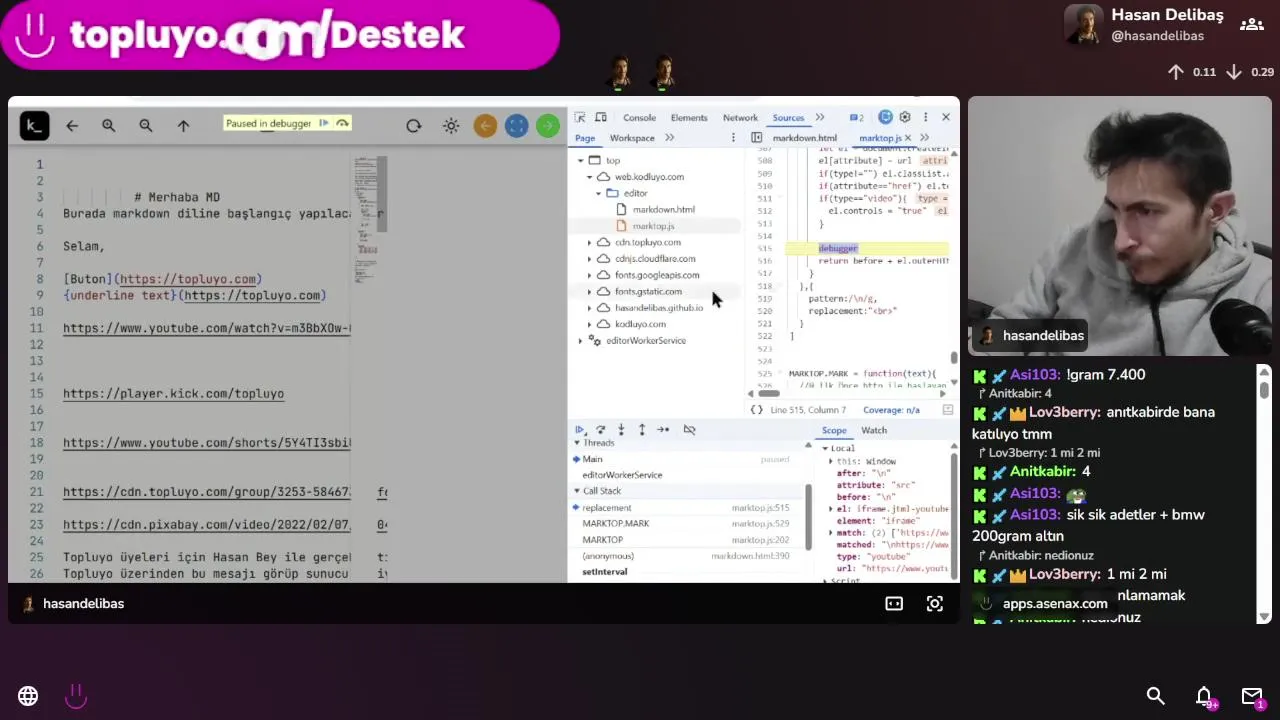
Task: Select the Page navigator tab
Action: [585, 138]
